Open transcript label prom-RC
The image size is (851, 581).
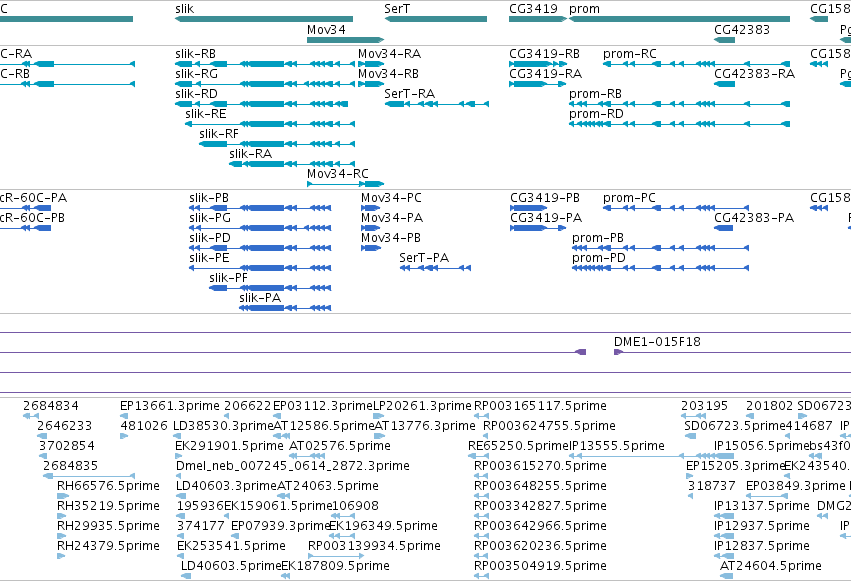[x=630, y=54]
